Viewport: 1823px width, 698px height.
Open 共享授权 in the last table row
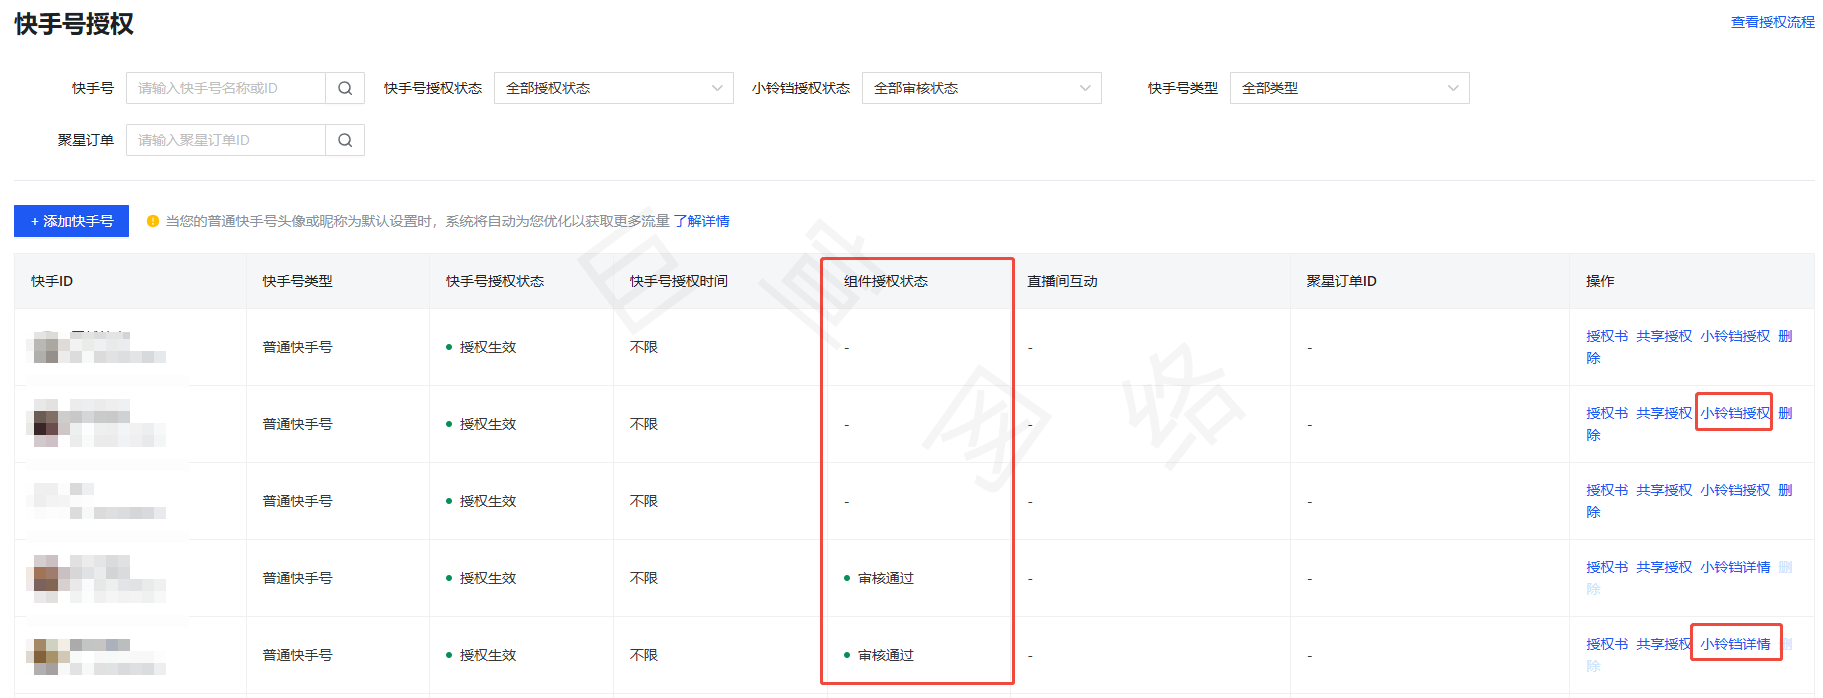[x=1664, y=644]
